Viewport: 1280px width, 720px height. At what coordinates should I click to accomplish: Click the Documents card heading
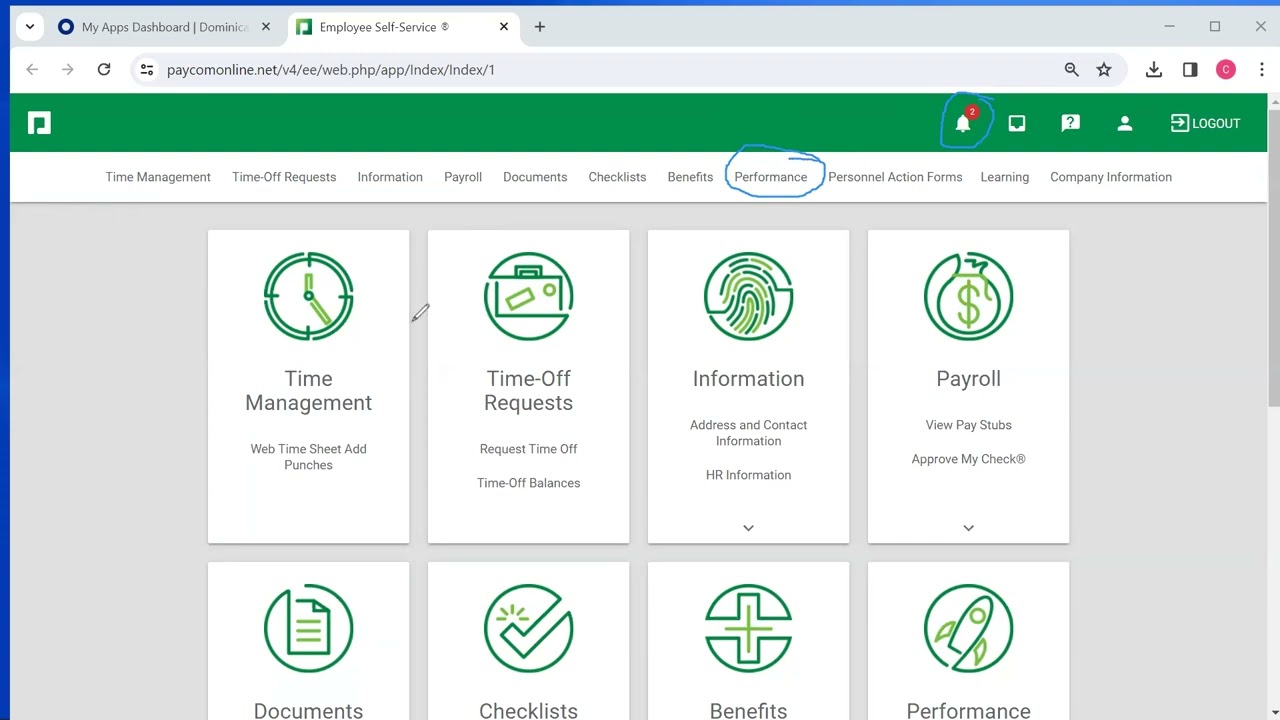pos(308,710)
